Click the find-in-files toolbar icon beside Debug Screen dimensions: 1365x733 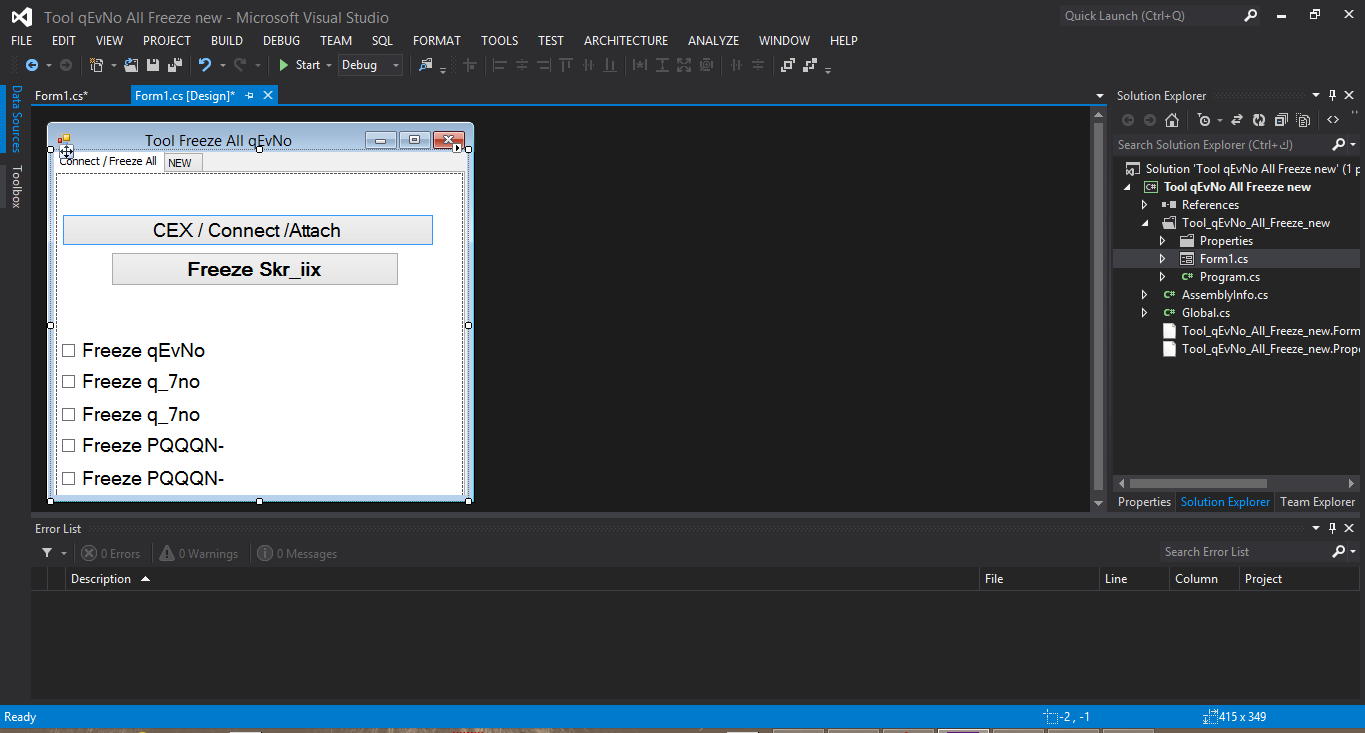[426, 65]
